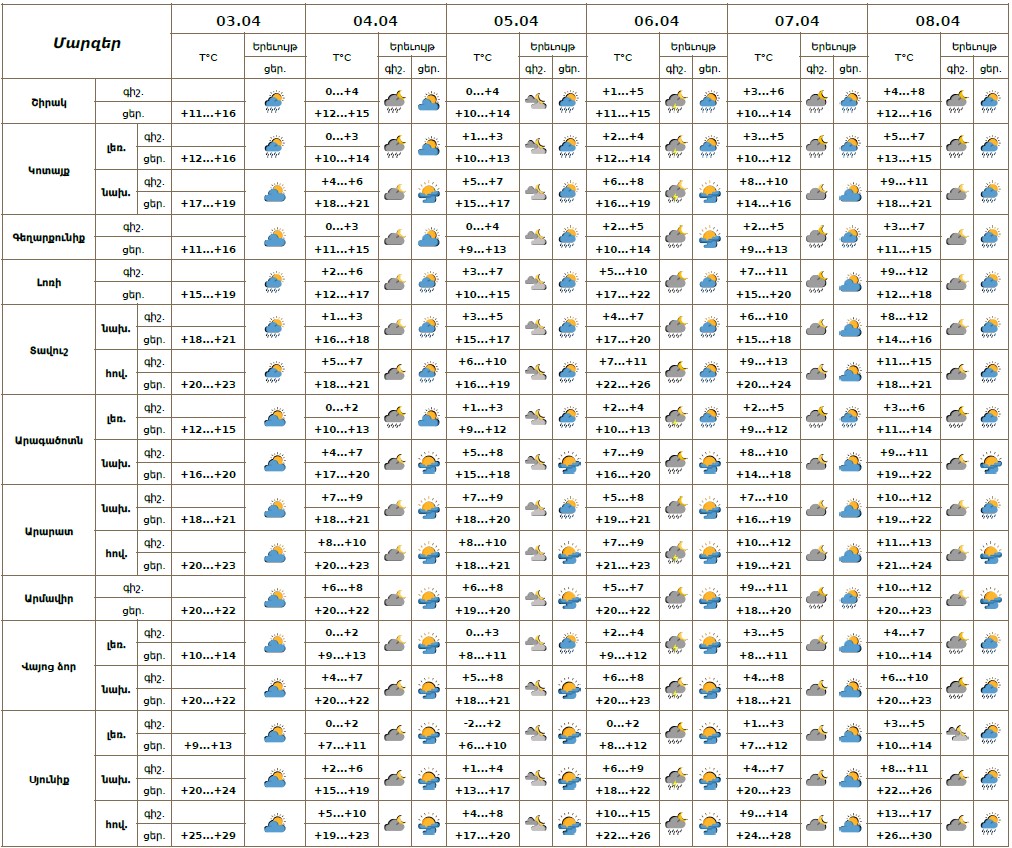Select the 08.04 date column header
Screen dimensions: 1012x848
click(x=938, y=20)
